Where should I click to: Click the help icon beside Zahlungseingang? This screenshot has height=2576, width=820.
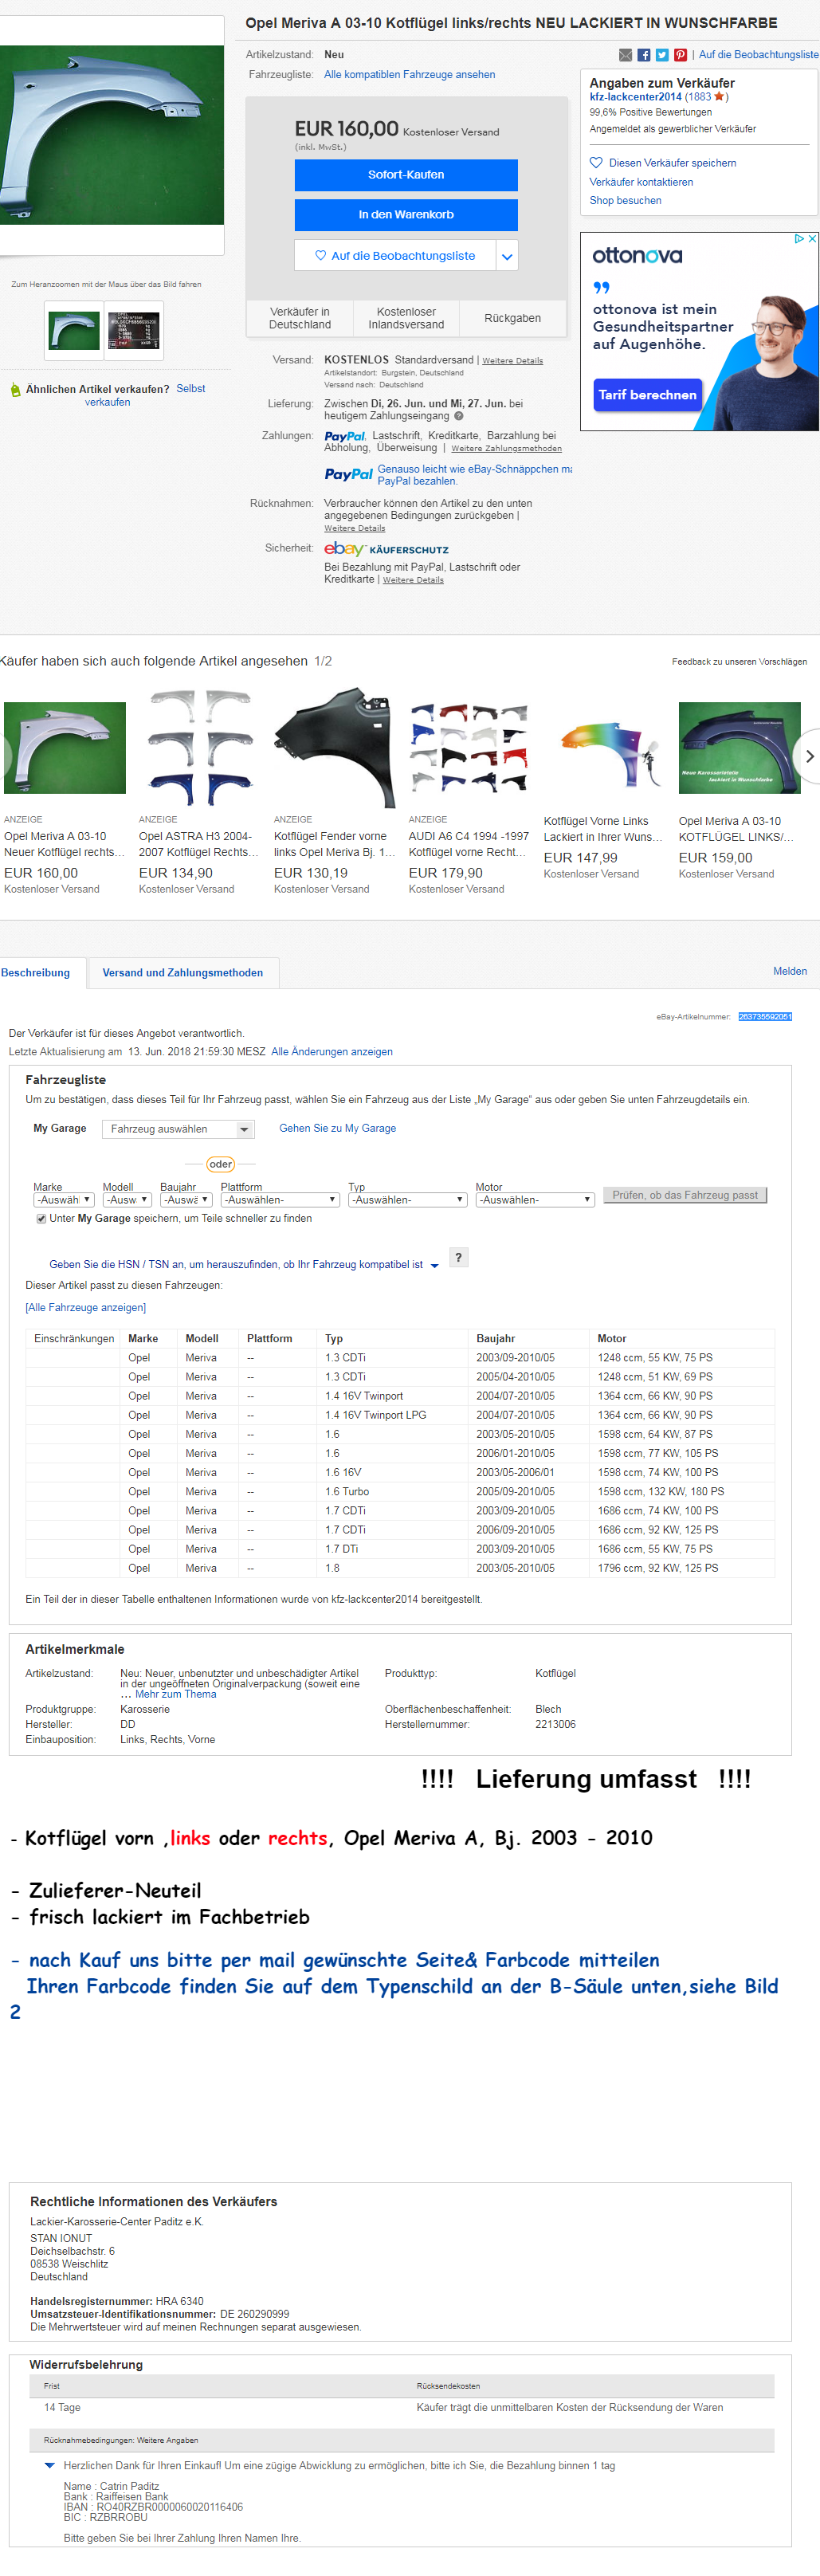(459, 416)
